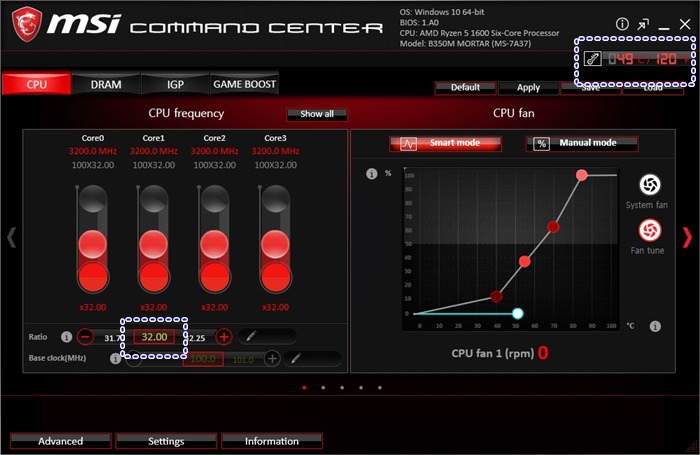This screenshot has height=455, width=700.
Task: Go to the third page dot indicator
Action: coord(342,388)
